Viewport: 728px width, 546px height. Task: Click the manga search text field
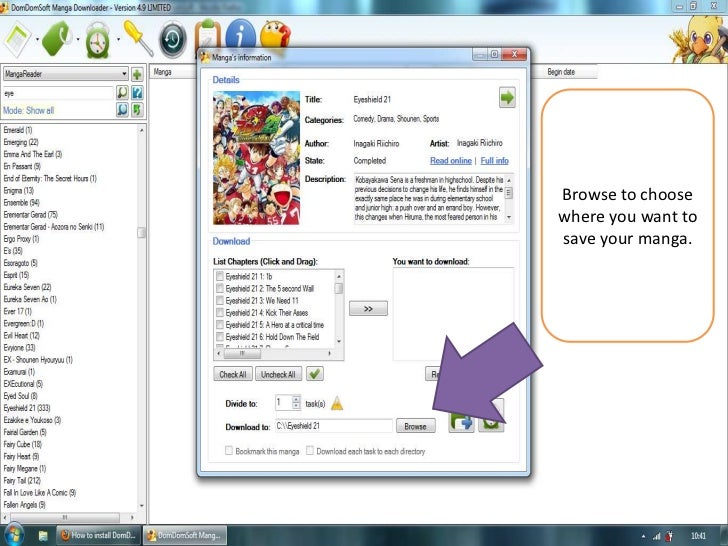[58, 93]
